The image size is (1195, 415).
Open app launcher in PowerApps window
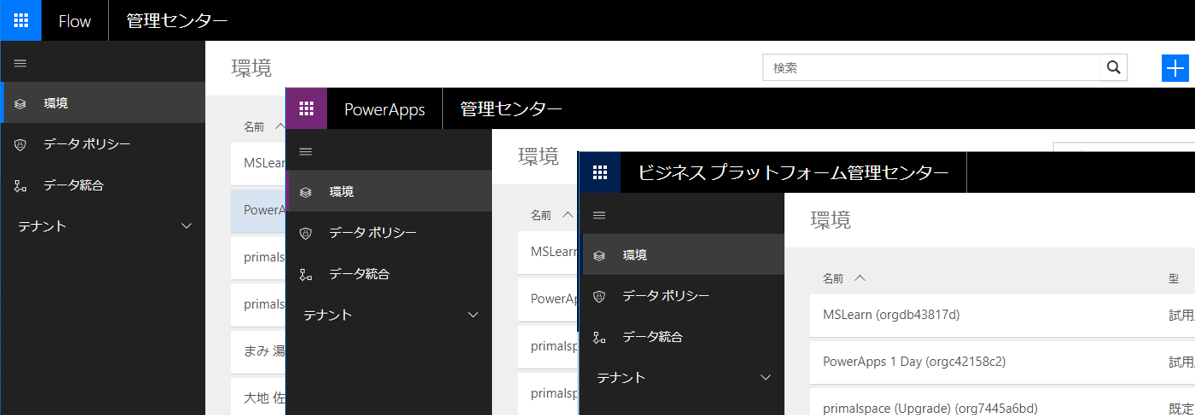click(306, 109)
